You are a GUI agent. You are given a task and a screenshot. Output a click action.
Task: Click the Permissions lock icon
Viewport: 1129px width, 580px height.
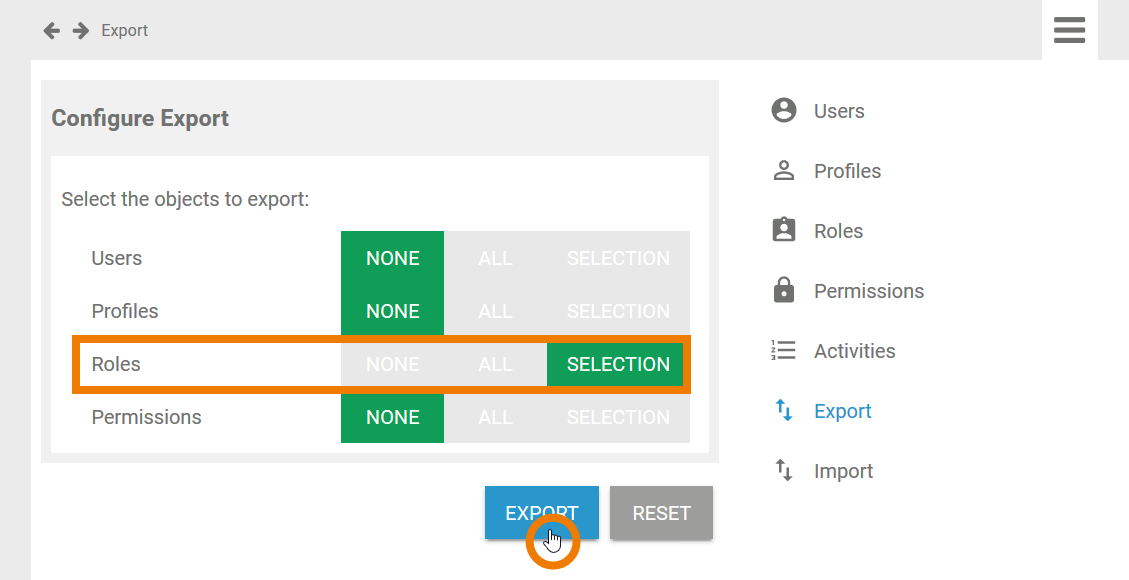pos(784,290)
